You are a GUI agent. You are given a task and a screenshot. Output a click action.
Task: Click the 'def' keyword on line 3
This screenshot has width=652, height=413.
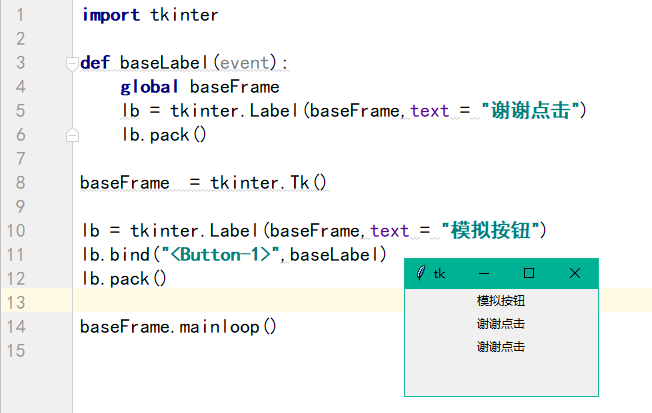(95, 63)
